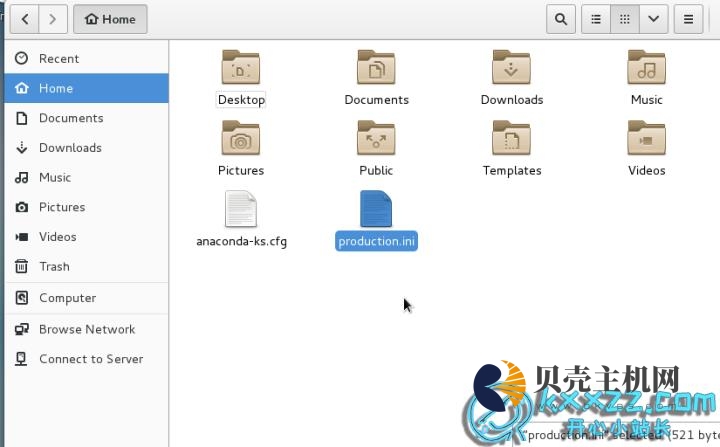
Task: Click the forward navigation arrow
Action: pyautogui.click(x=53, y=19)
